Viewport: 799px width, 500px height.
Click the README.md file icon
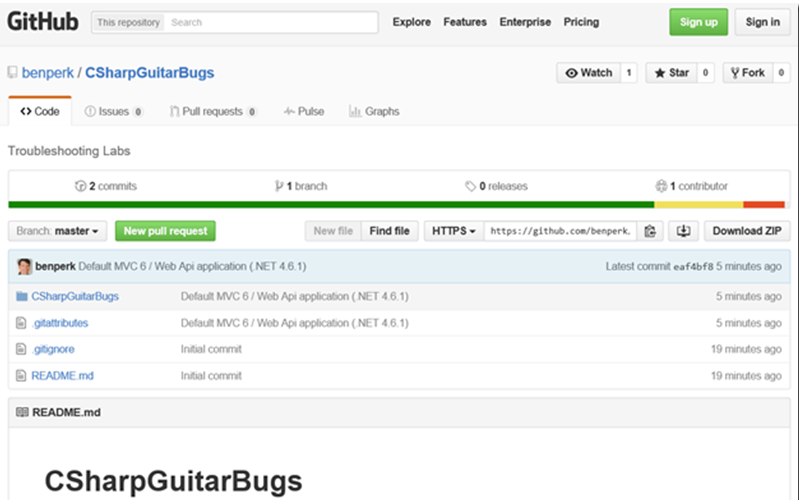tap(22, 376)
